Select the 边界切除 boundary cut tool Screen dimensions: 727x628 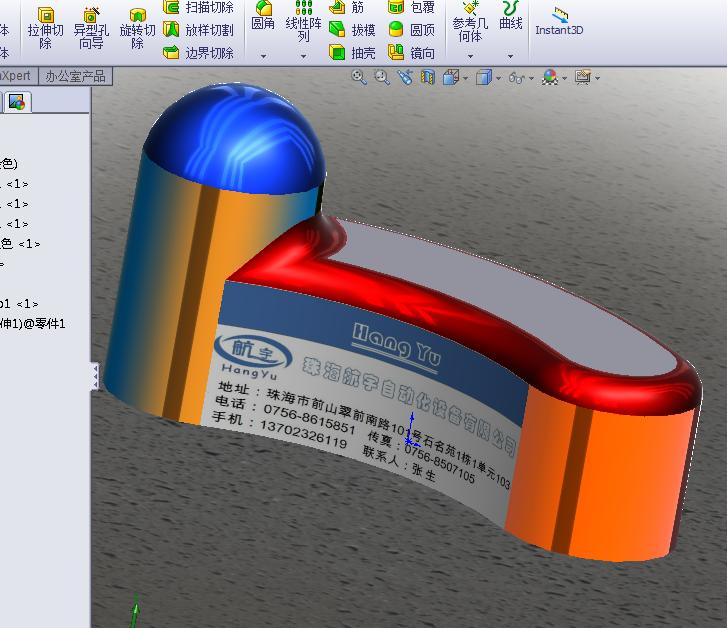click(x=198, y=52)
